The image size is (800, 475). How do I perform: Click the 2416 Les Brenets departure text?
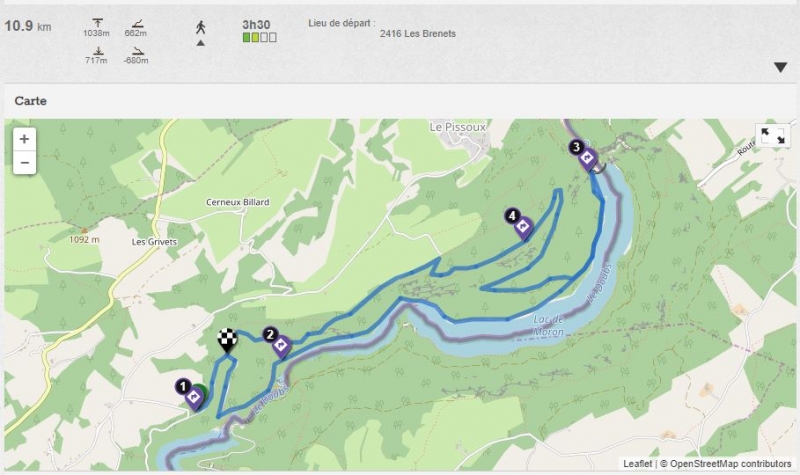pyautogui.click(x=418, y=33)
